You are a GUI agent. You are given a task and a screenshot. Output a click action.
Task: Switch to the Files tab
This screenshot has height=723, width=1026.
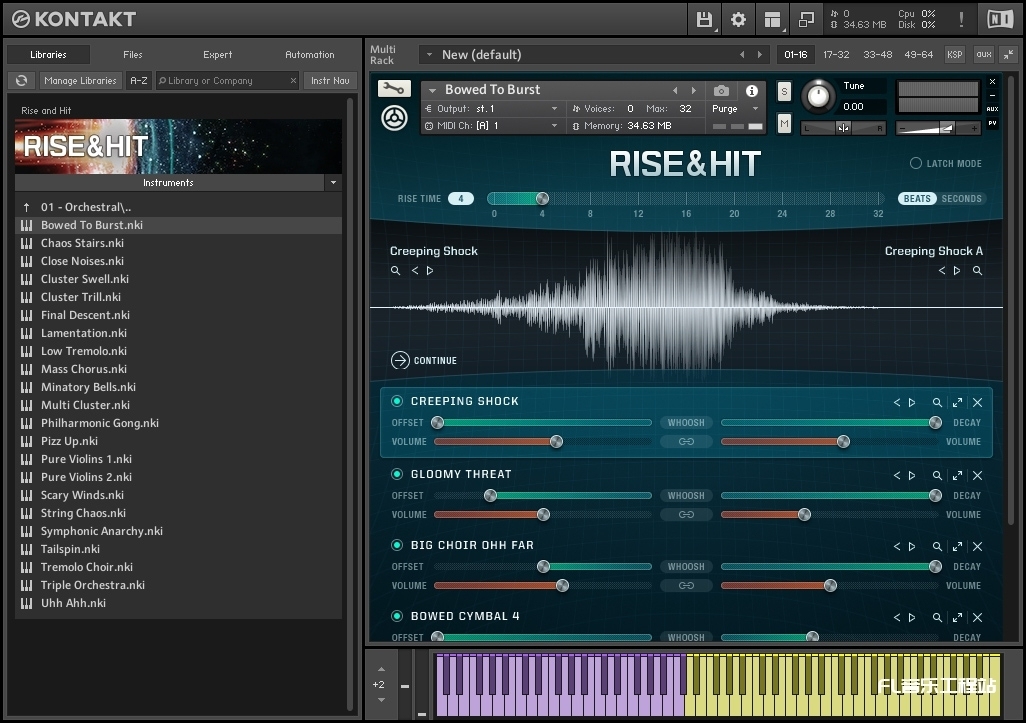[131, 54]
